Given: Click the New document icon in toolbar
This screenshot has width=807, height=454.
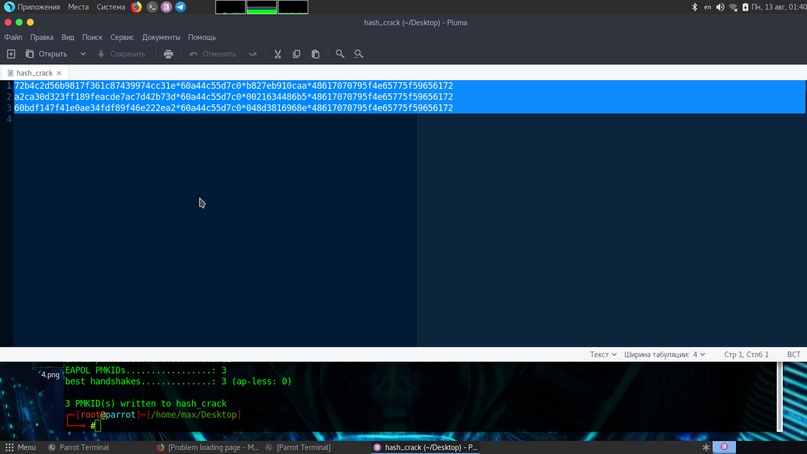Looking at the screenshot, I should [x=11, y=54].
